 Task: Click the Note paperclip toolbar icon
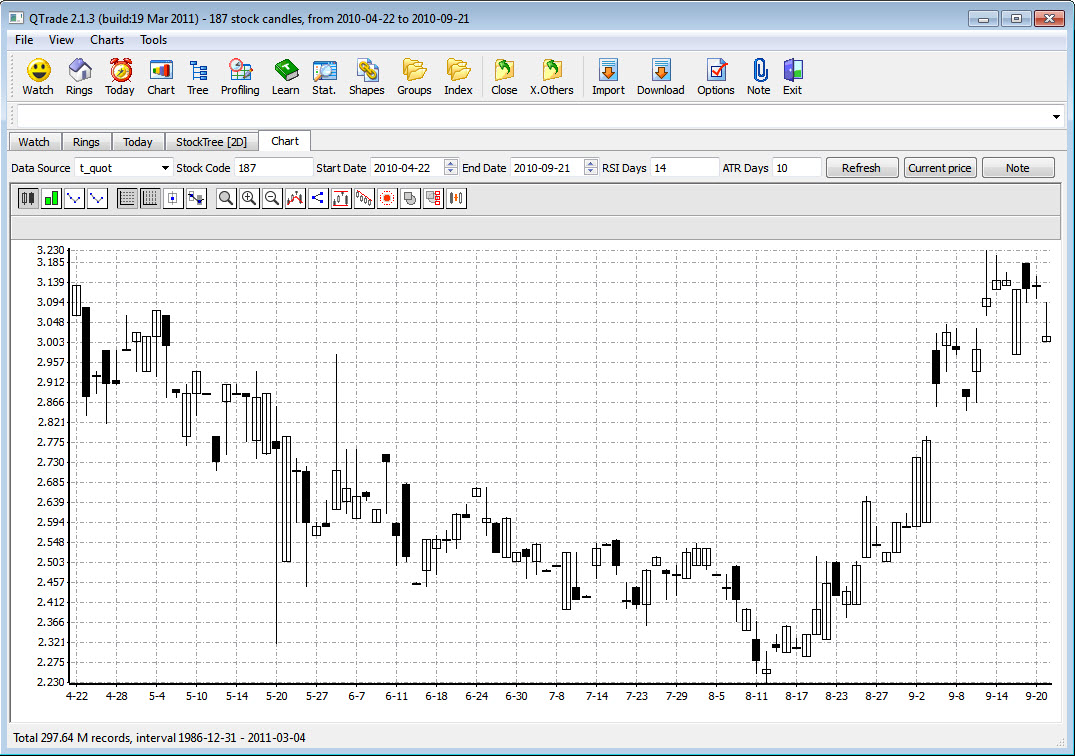pyautogui.click(x=759, y=76)
